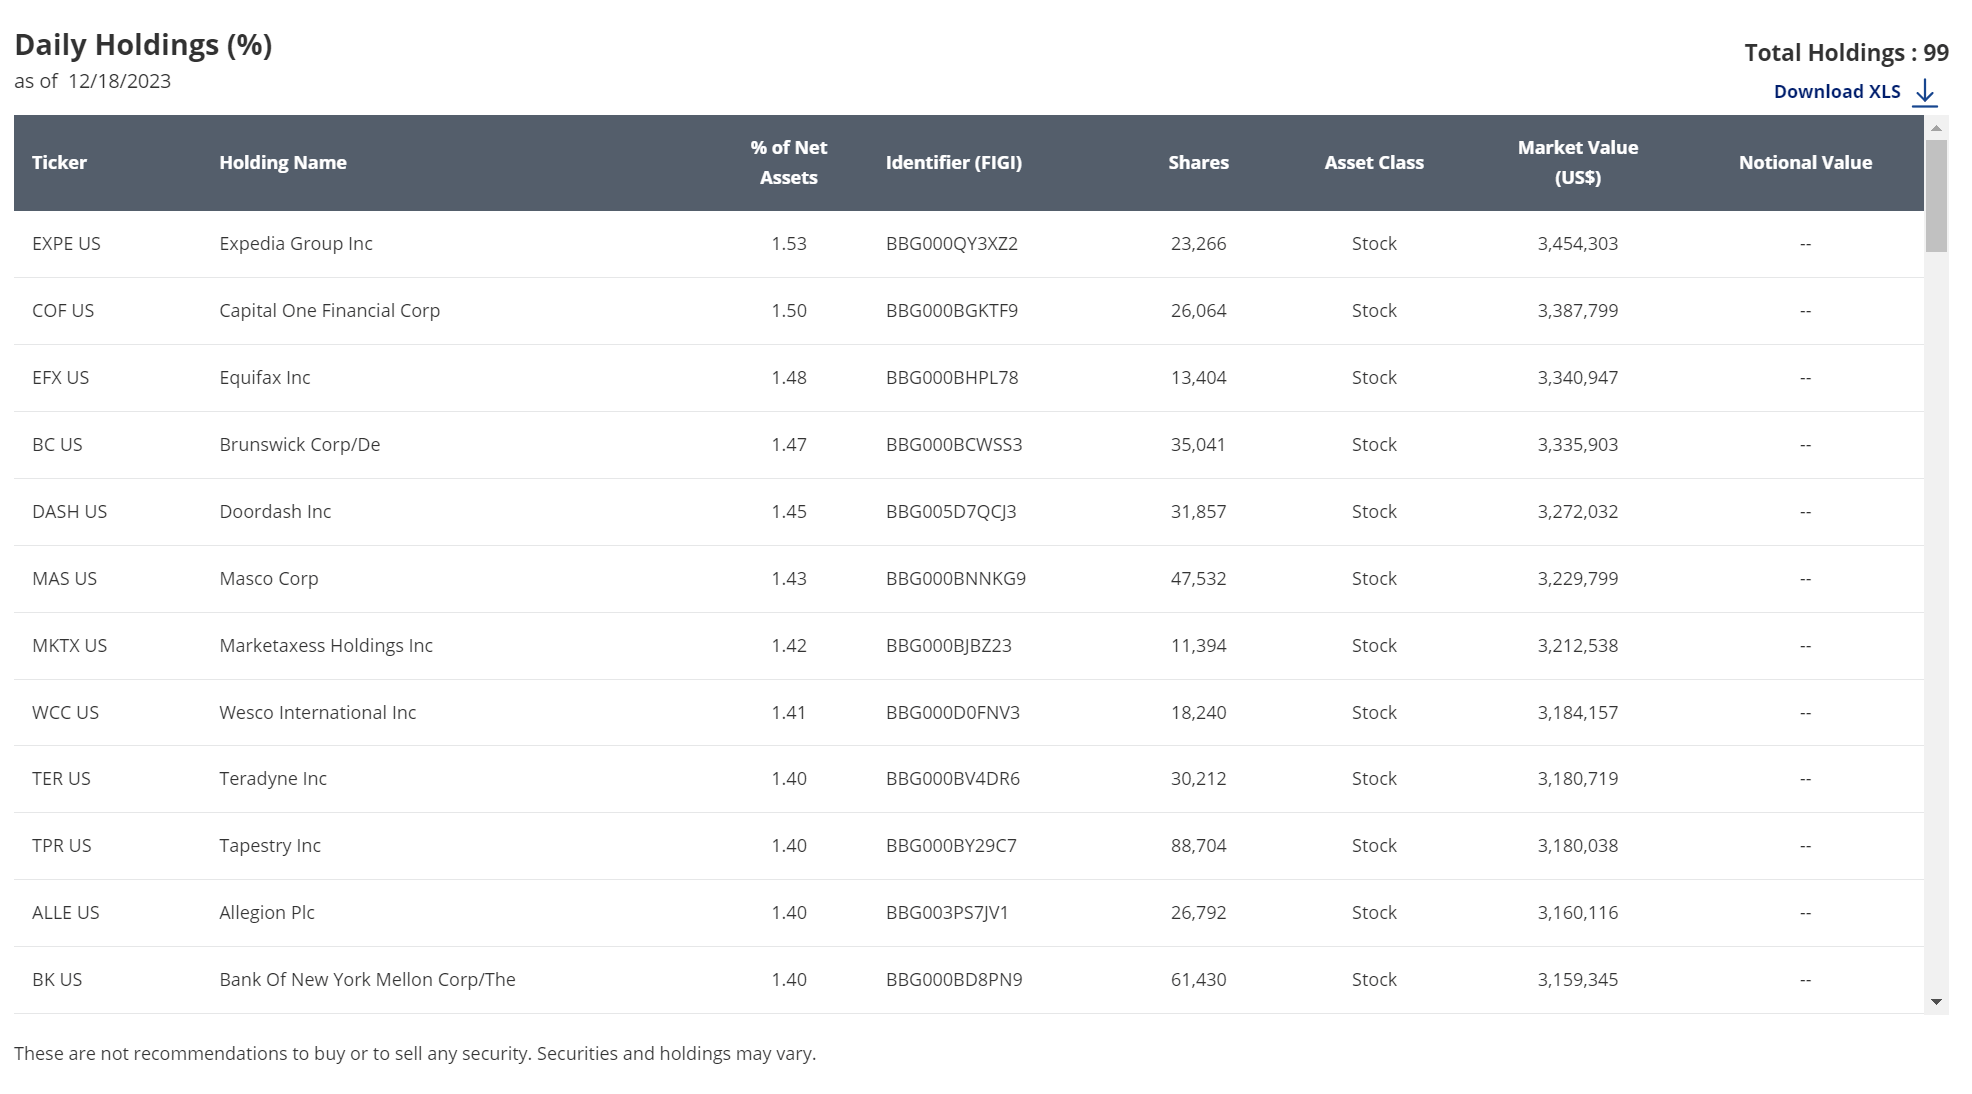Screen dimensions: 1972x1094
Task: Click the download arrow icon
Action: 1924,93
